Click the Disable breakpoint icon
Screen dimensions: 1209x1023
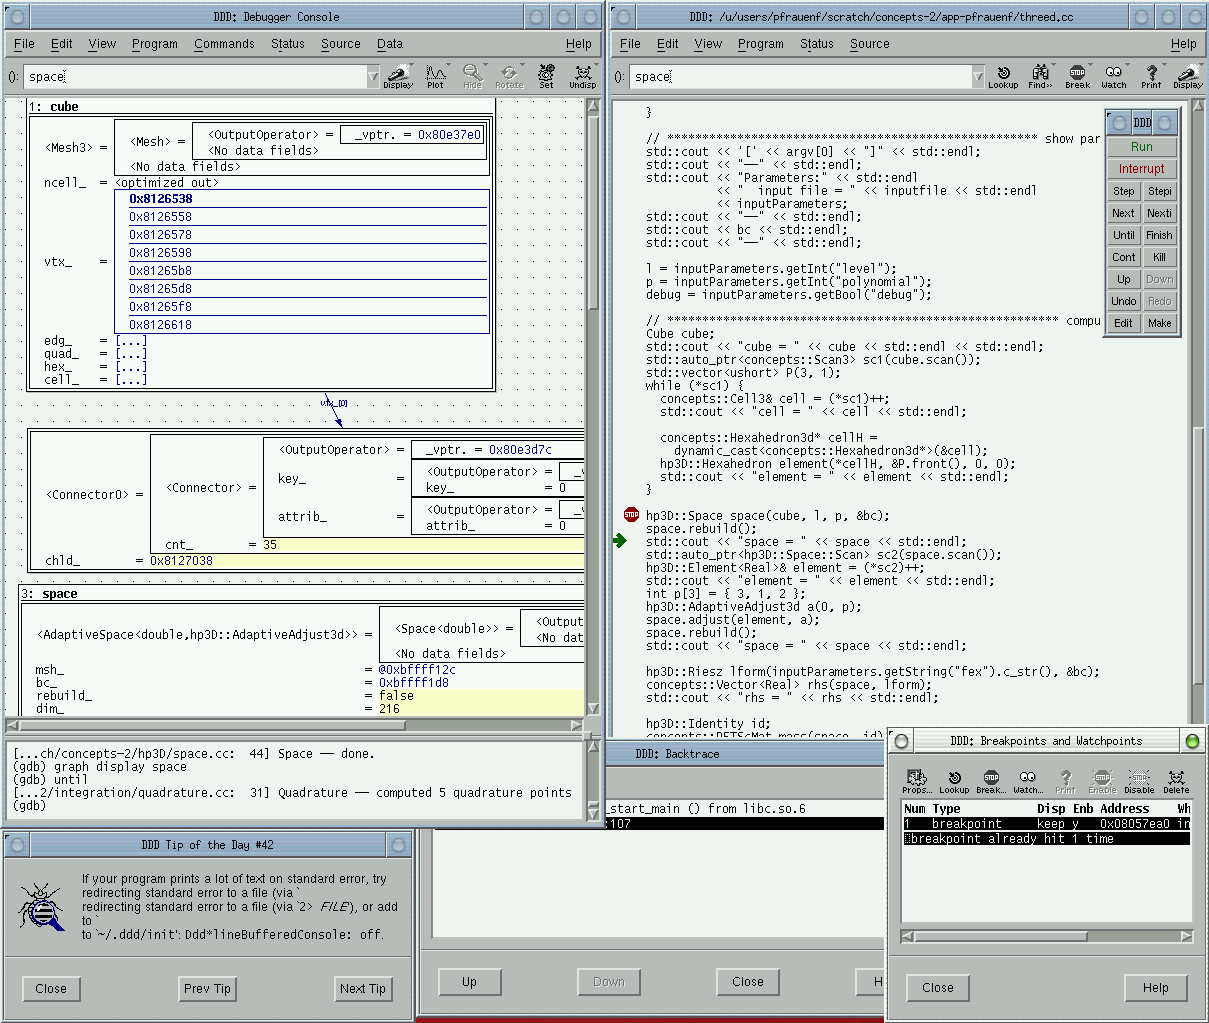coord(1139,781)
